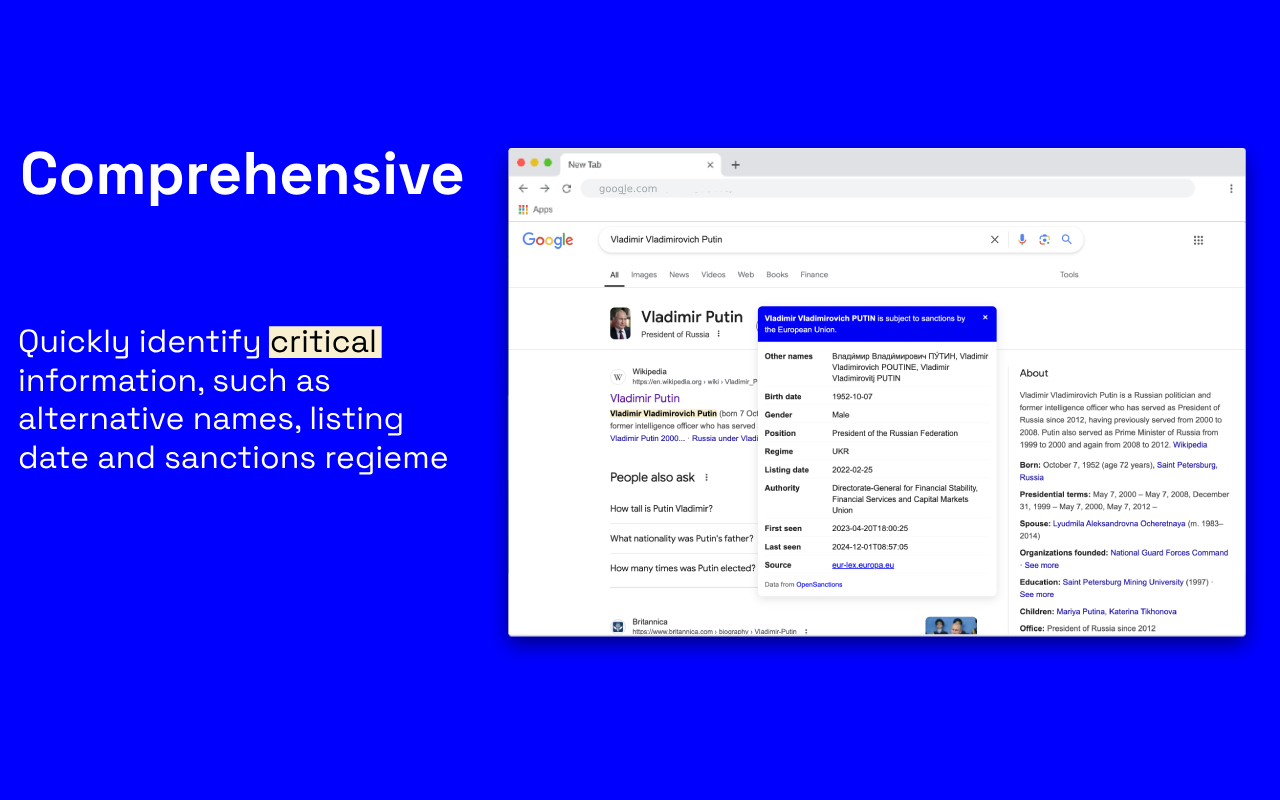Click the birth date value 1952-10-07

click(x=852, y=397)
